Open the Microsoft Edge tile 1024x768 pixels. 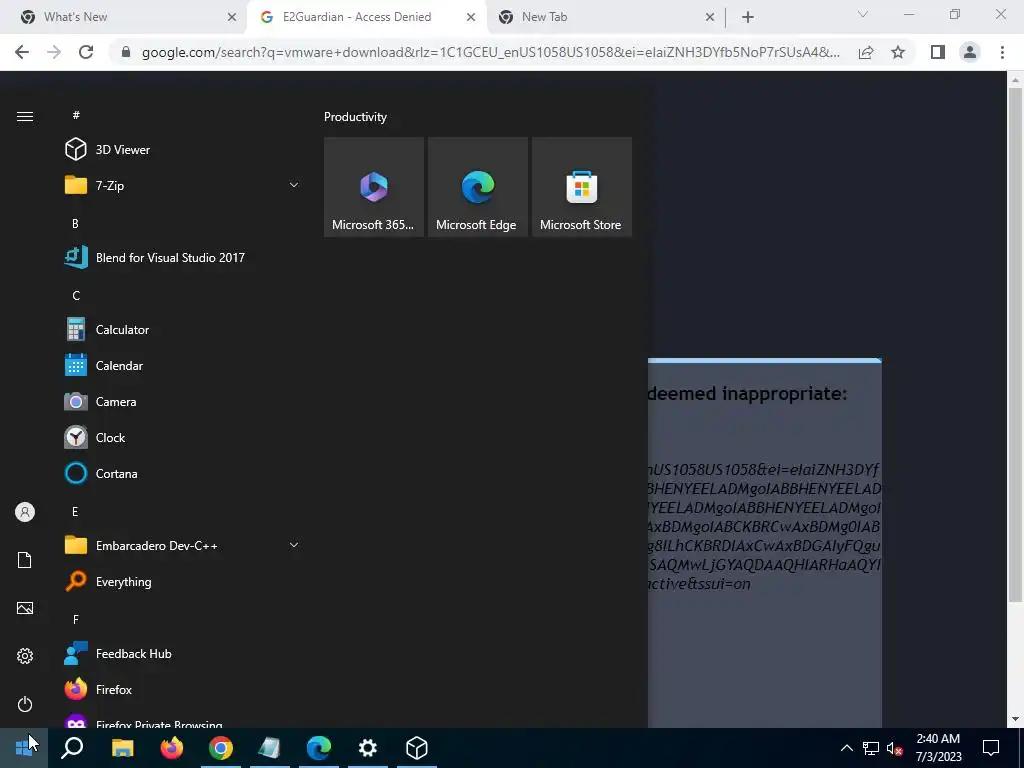(477, 187)
